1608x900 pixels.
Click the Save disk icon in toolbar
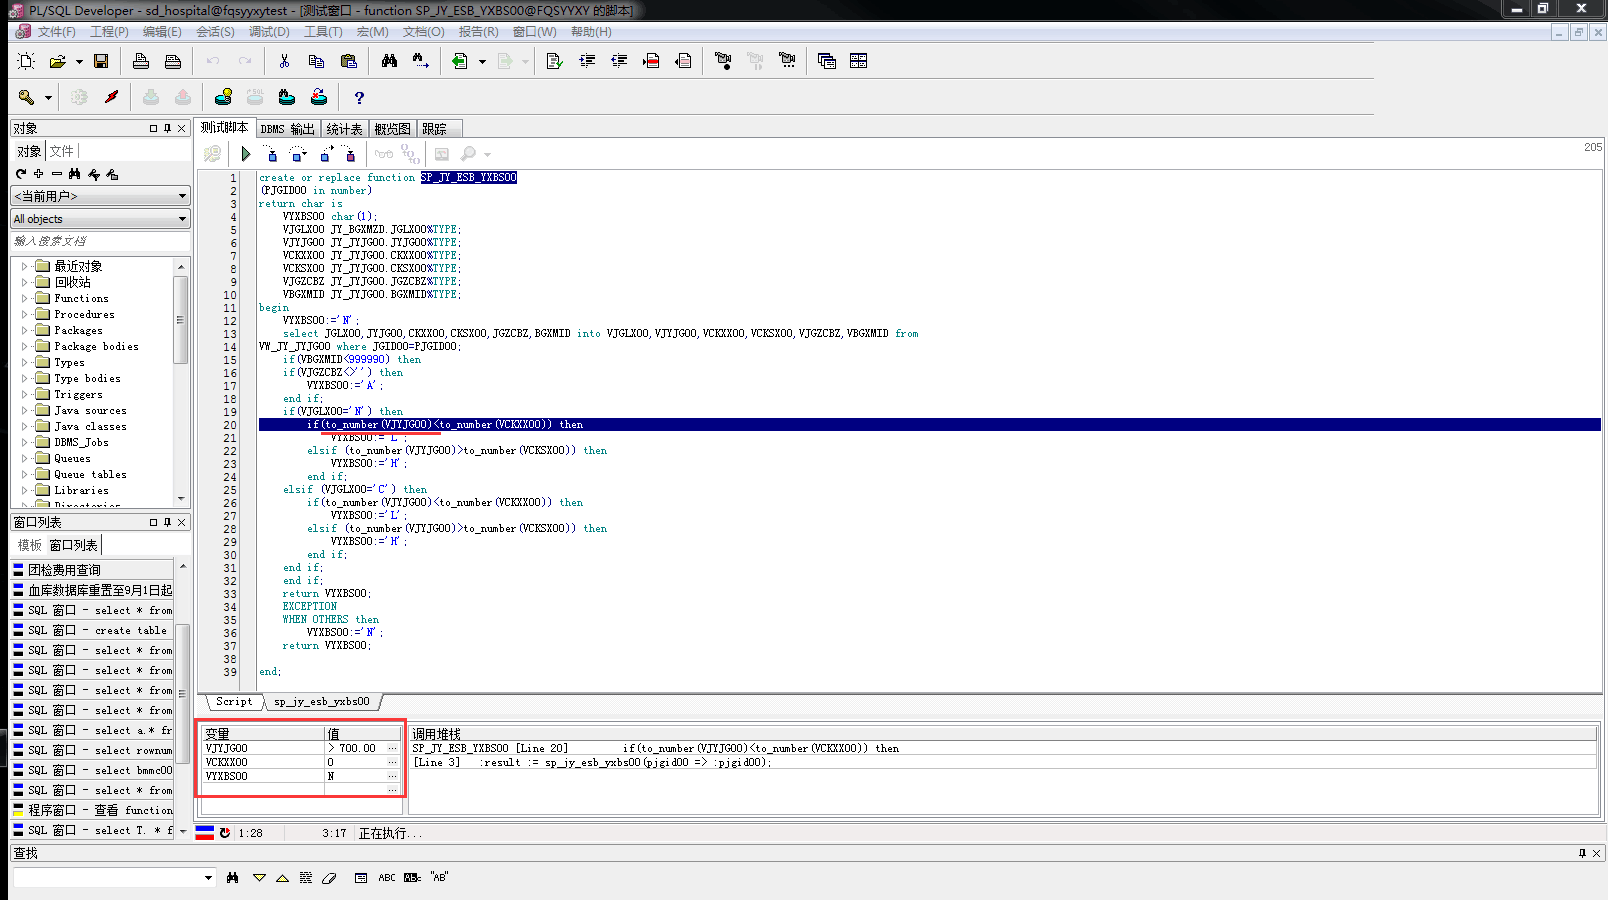tap(101, 61)
